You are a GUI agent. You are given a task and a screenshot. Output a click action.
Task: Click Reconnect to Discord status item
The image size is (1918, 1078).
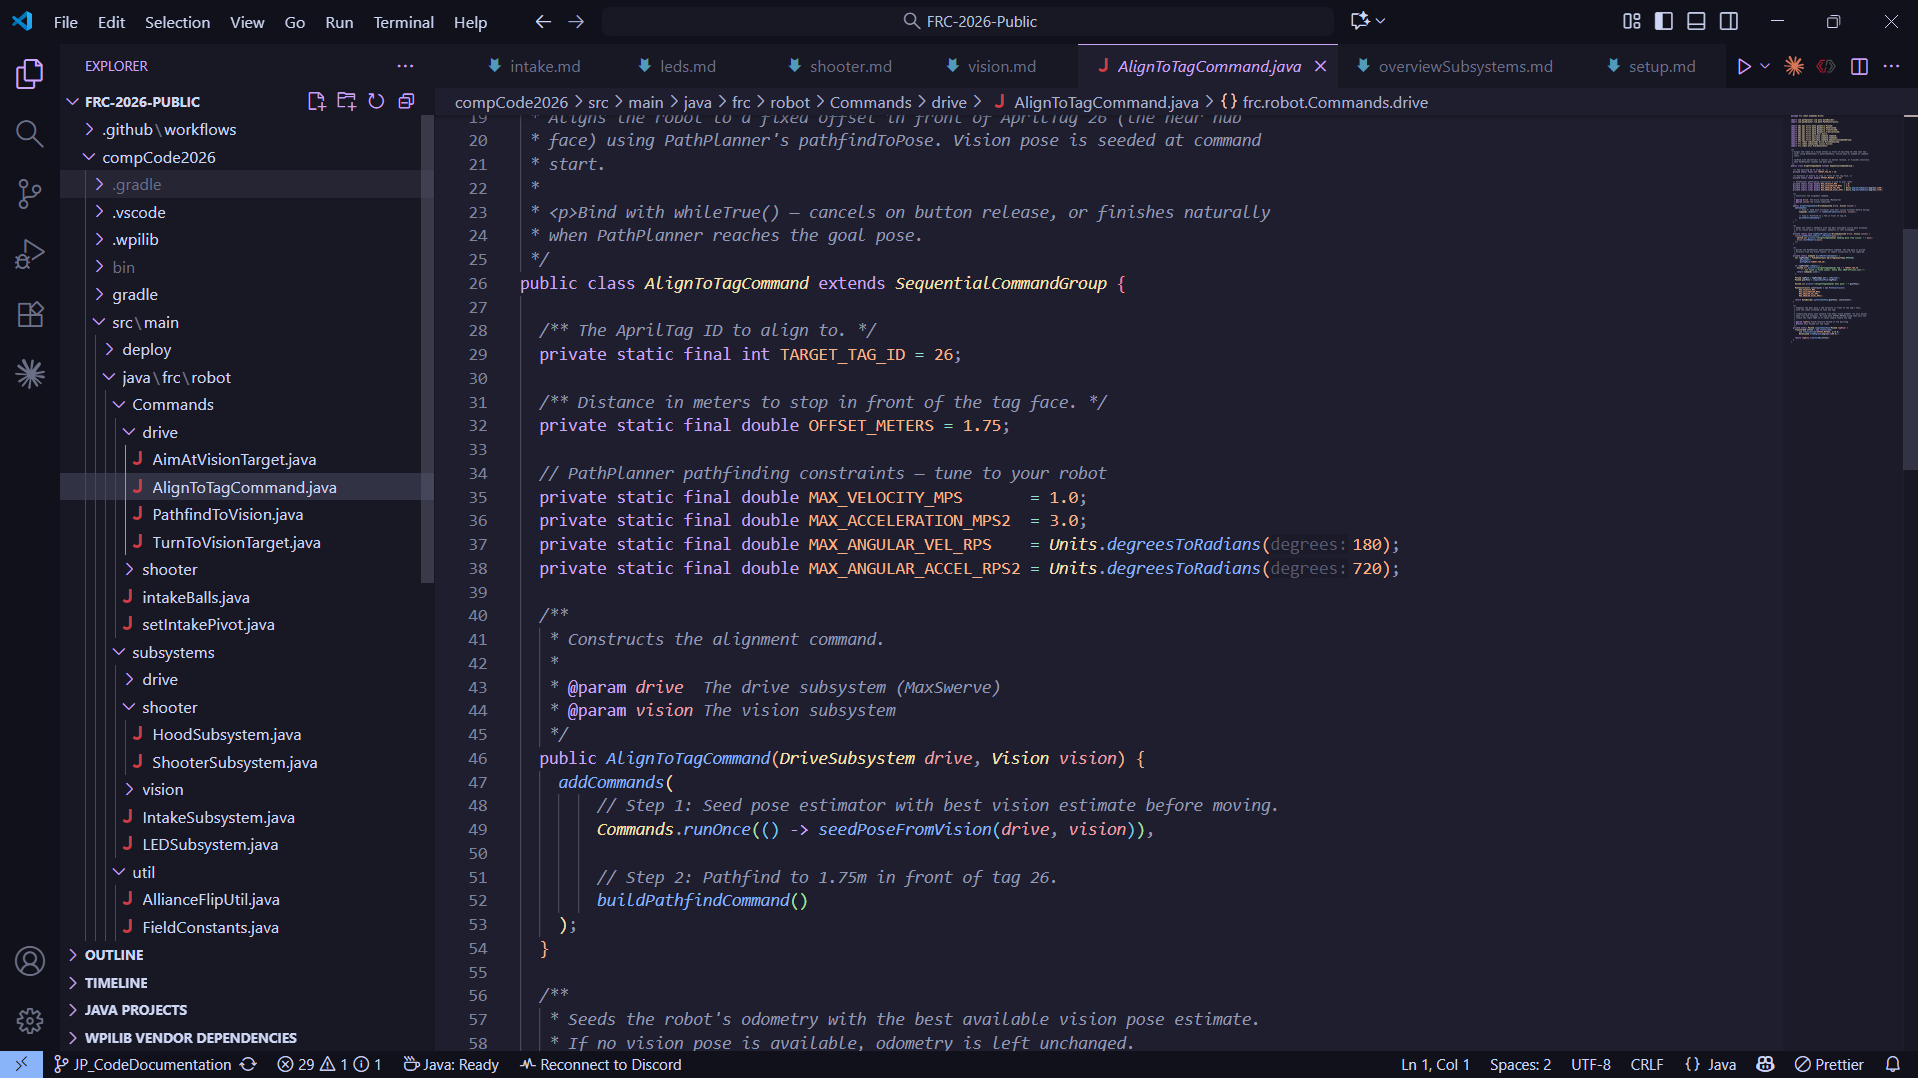point(600,1065)
